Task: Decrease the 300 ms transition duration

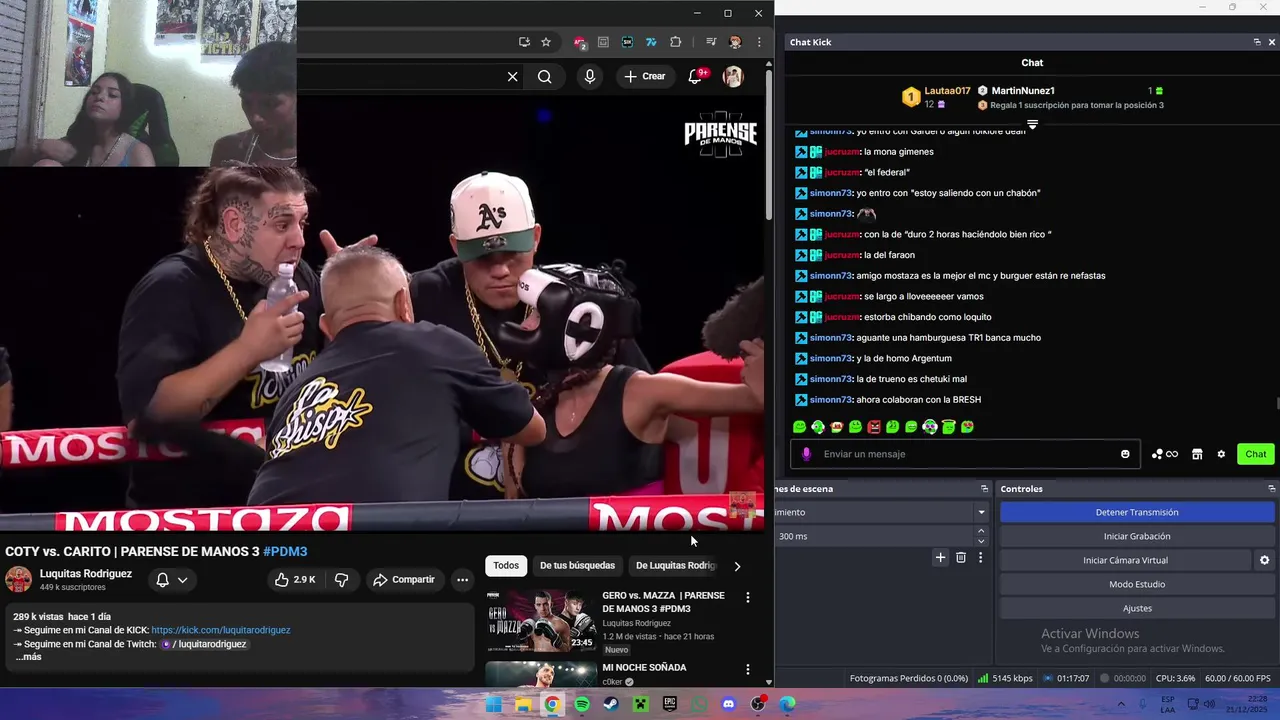Action: click(981, 541)
